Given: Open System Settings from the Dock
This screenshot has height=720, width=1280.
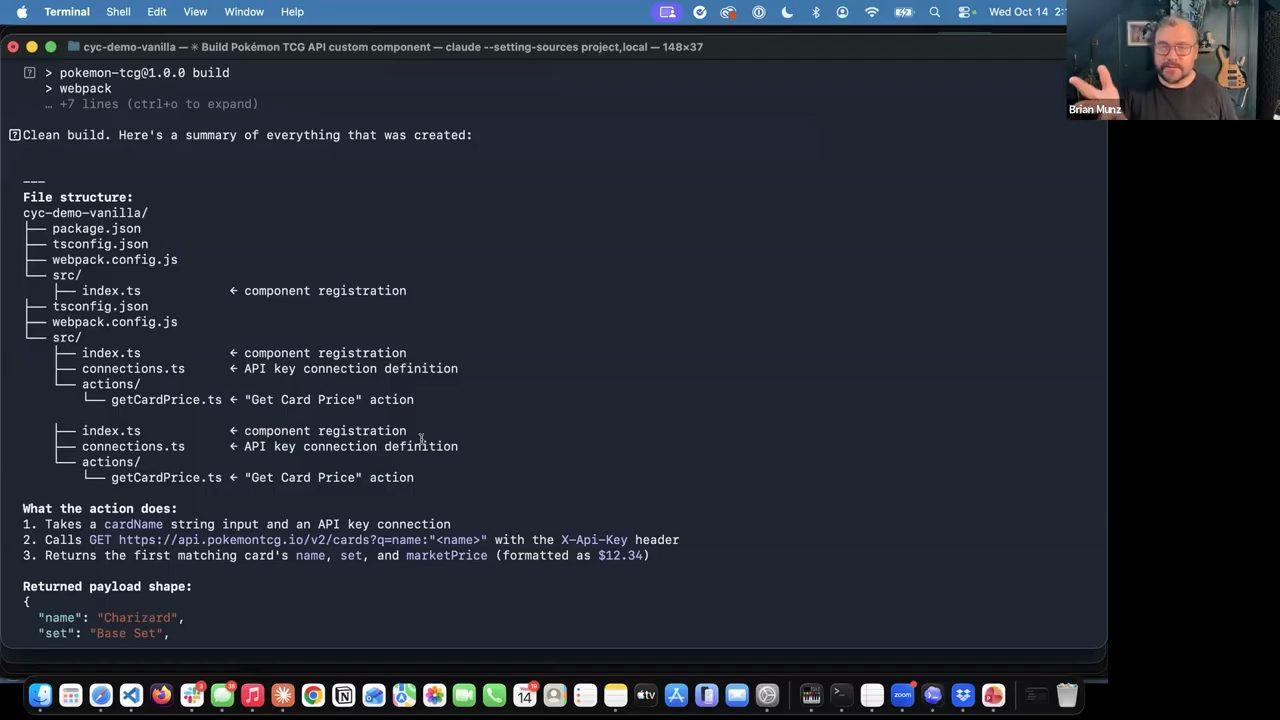Looking at the screenshot, I should click(767, 695).
